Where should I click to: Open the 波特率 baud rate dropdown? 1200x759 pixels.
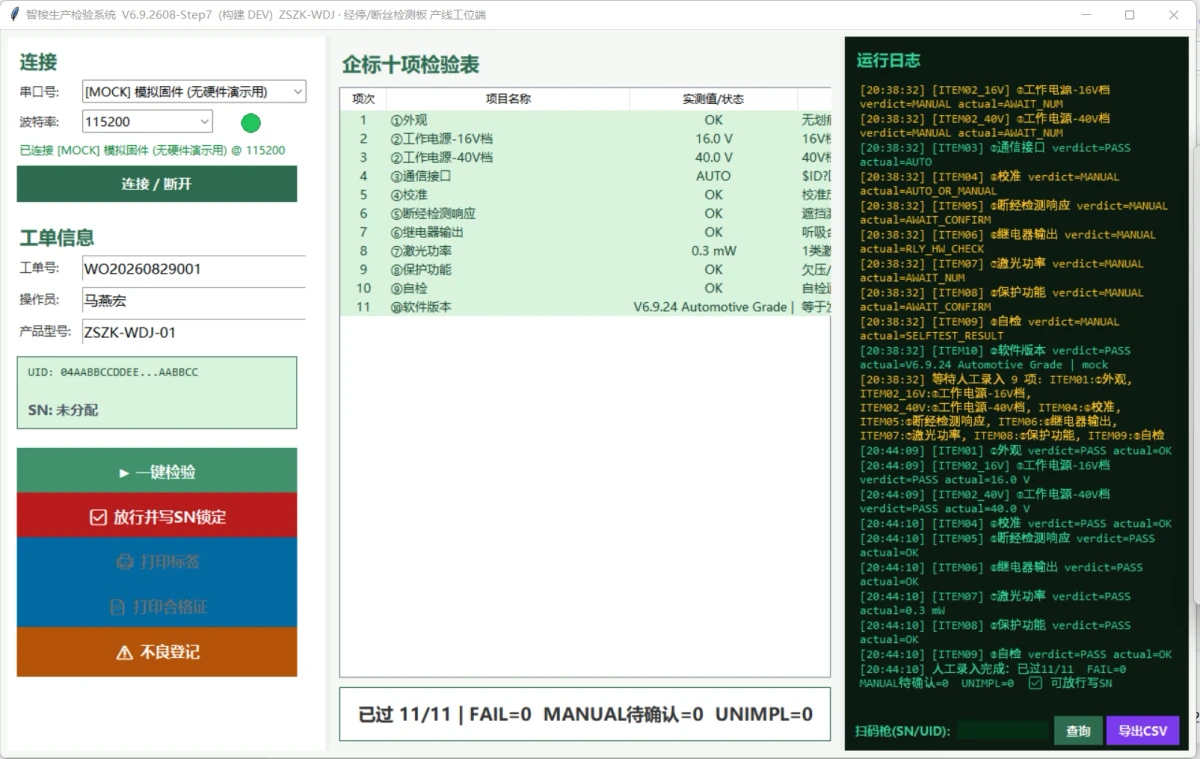coord(147,121)
